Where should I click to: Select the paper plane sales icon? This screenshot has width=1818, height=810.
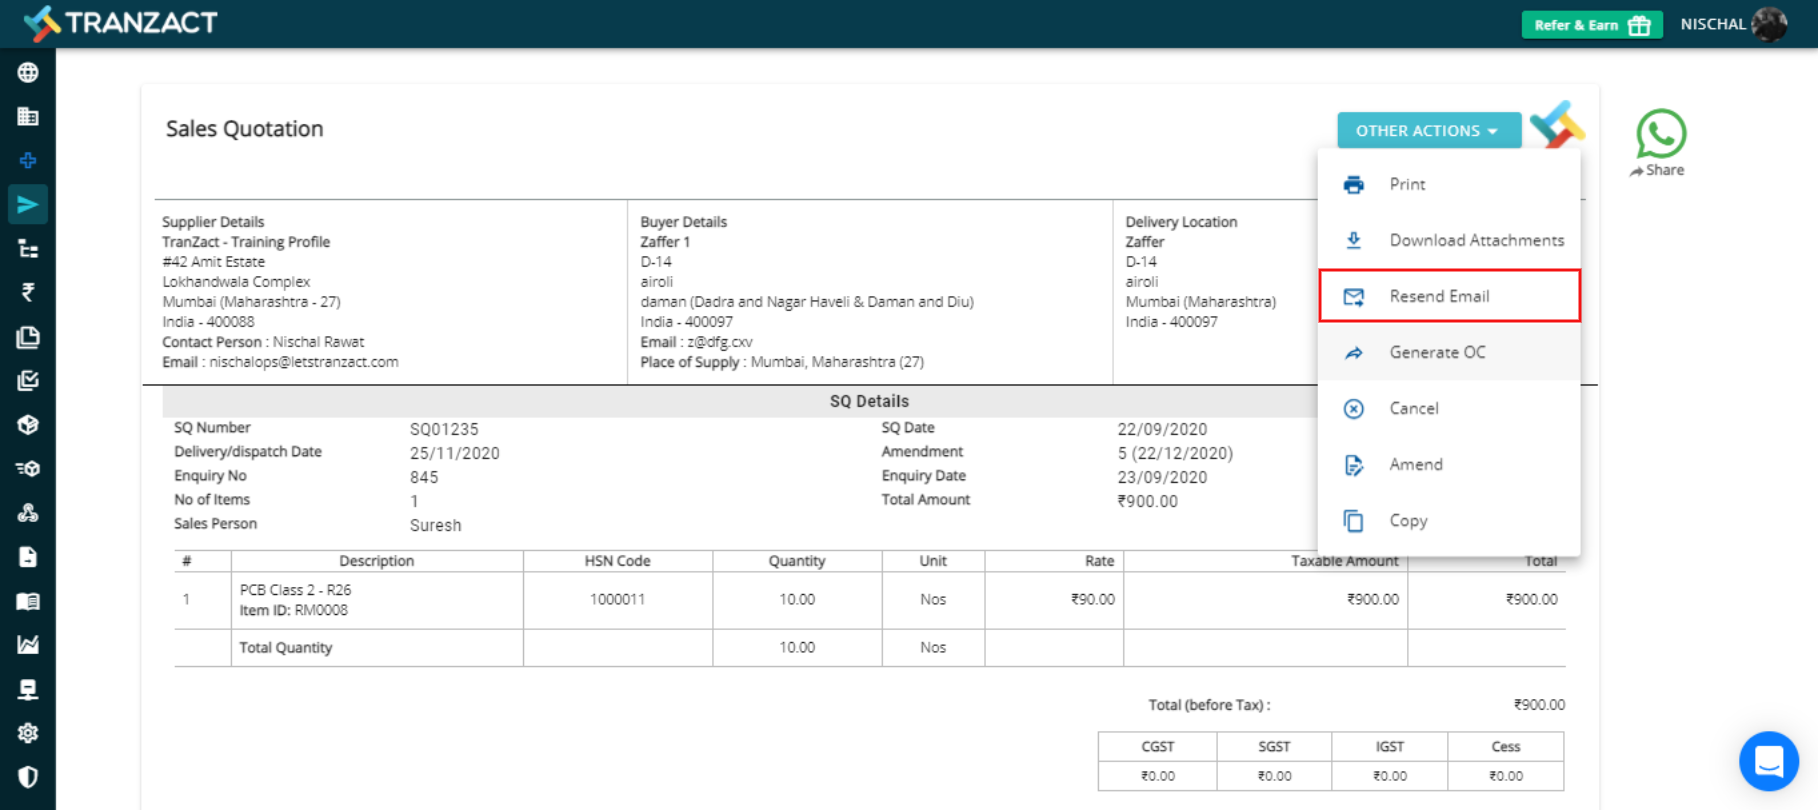click(28, 205)
